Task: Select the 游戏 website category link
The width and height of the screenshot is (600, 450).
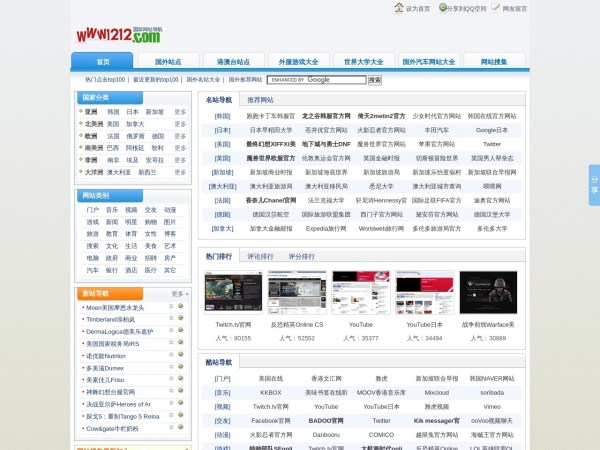Action: point(92,222)
